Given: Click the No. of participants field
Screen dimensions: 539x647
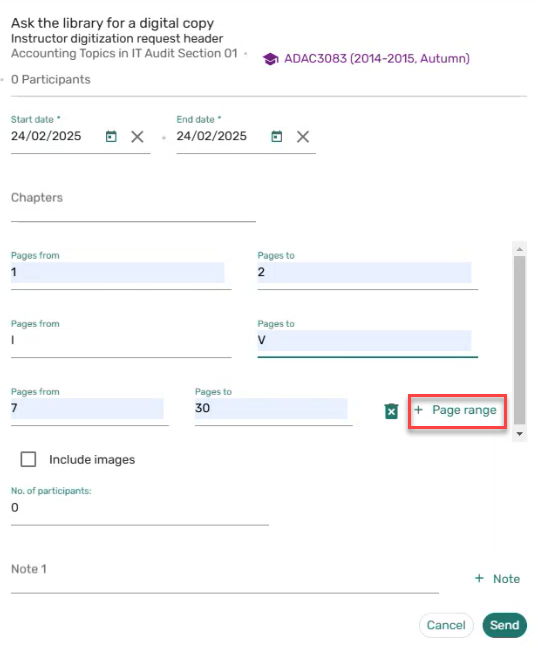Looking at the screenshot, I should coord(140,508).
